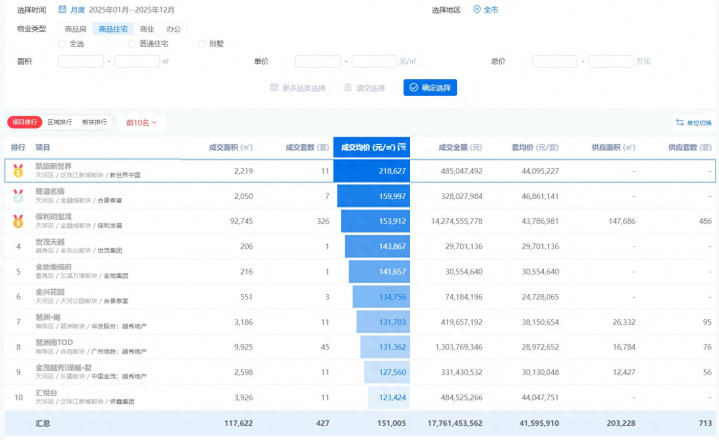
Task: Click the calendar icon next to 月度
Action: click(x=62, y=9)
